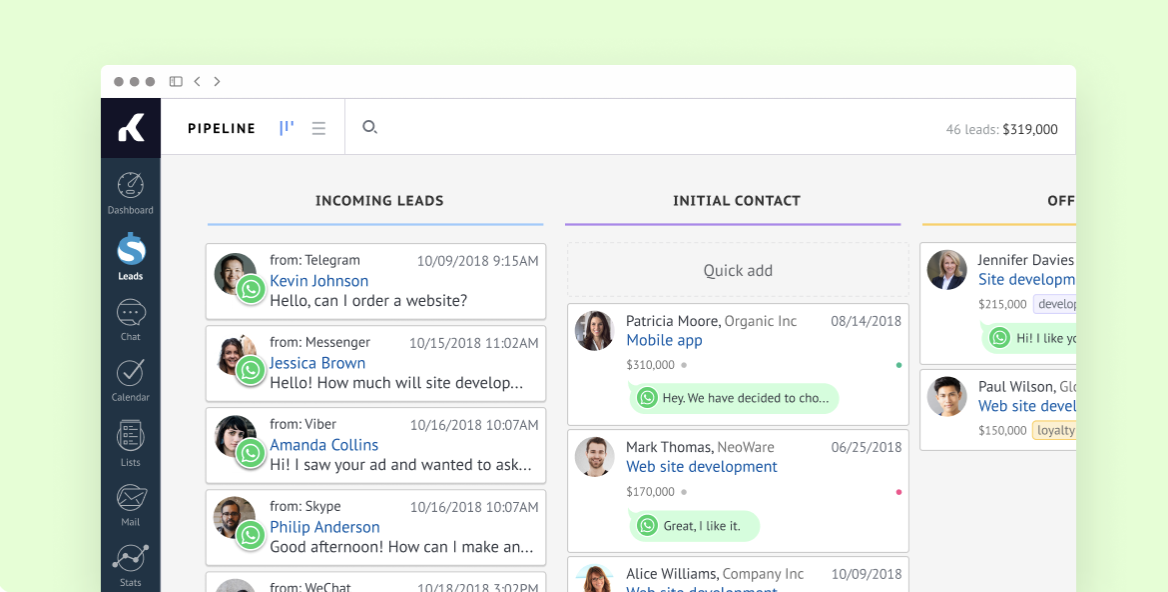Screen dimensions: 1168x592
Task: Click date '06/25/2018' on Mark Thomas card
Action: (866, 448)
